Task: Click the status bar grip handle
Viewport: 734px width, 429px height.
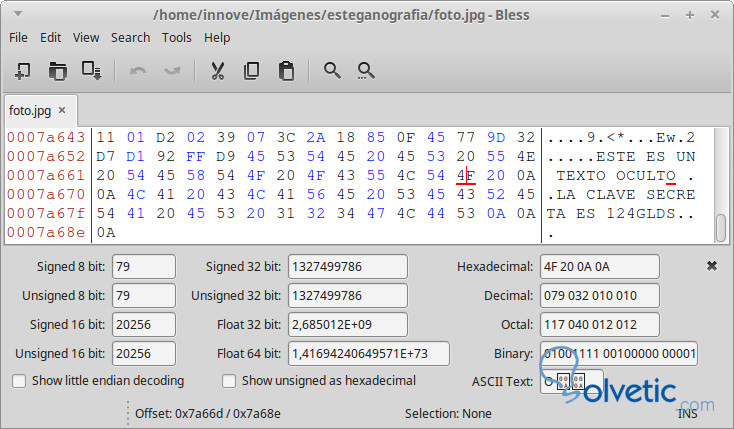Action: pos(127,413)
